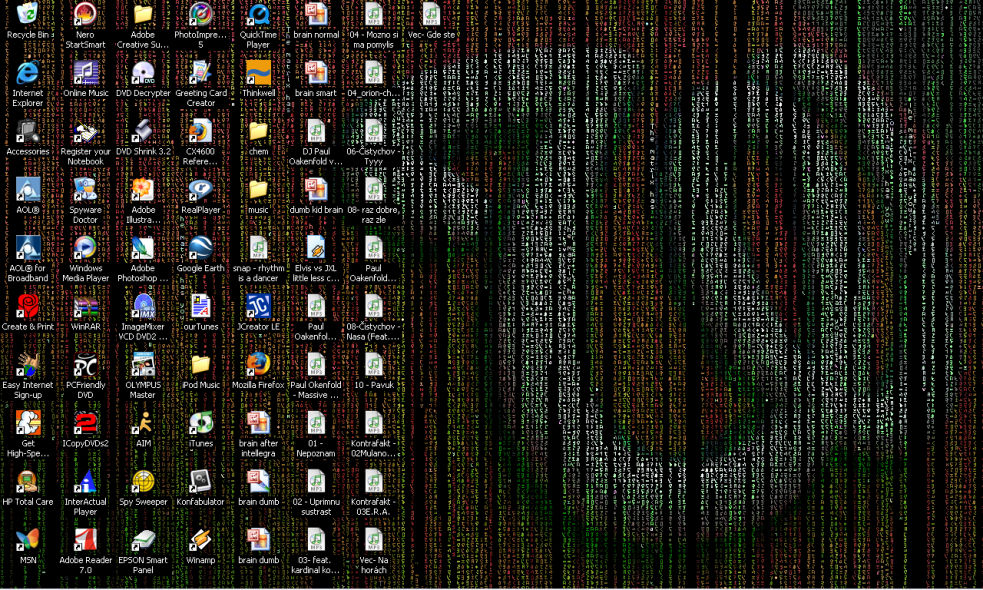
Task: Launch iTunes
Action: [x=201, y=423]
